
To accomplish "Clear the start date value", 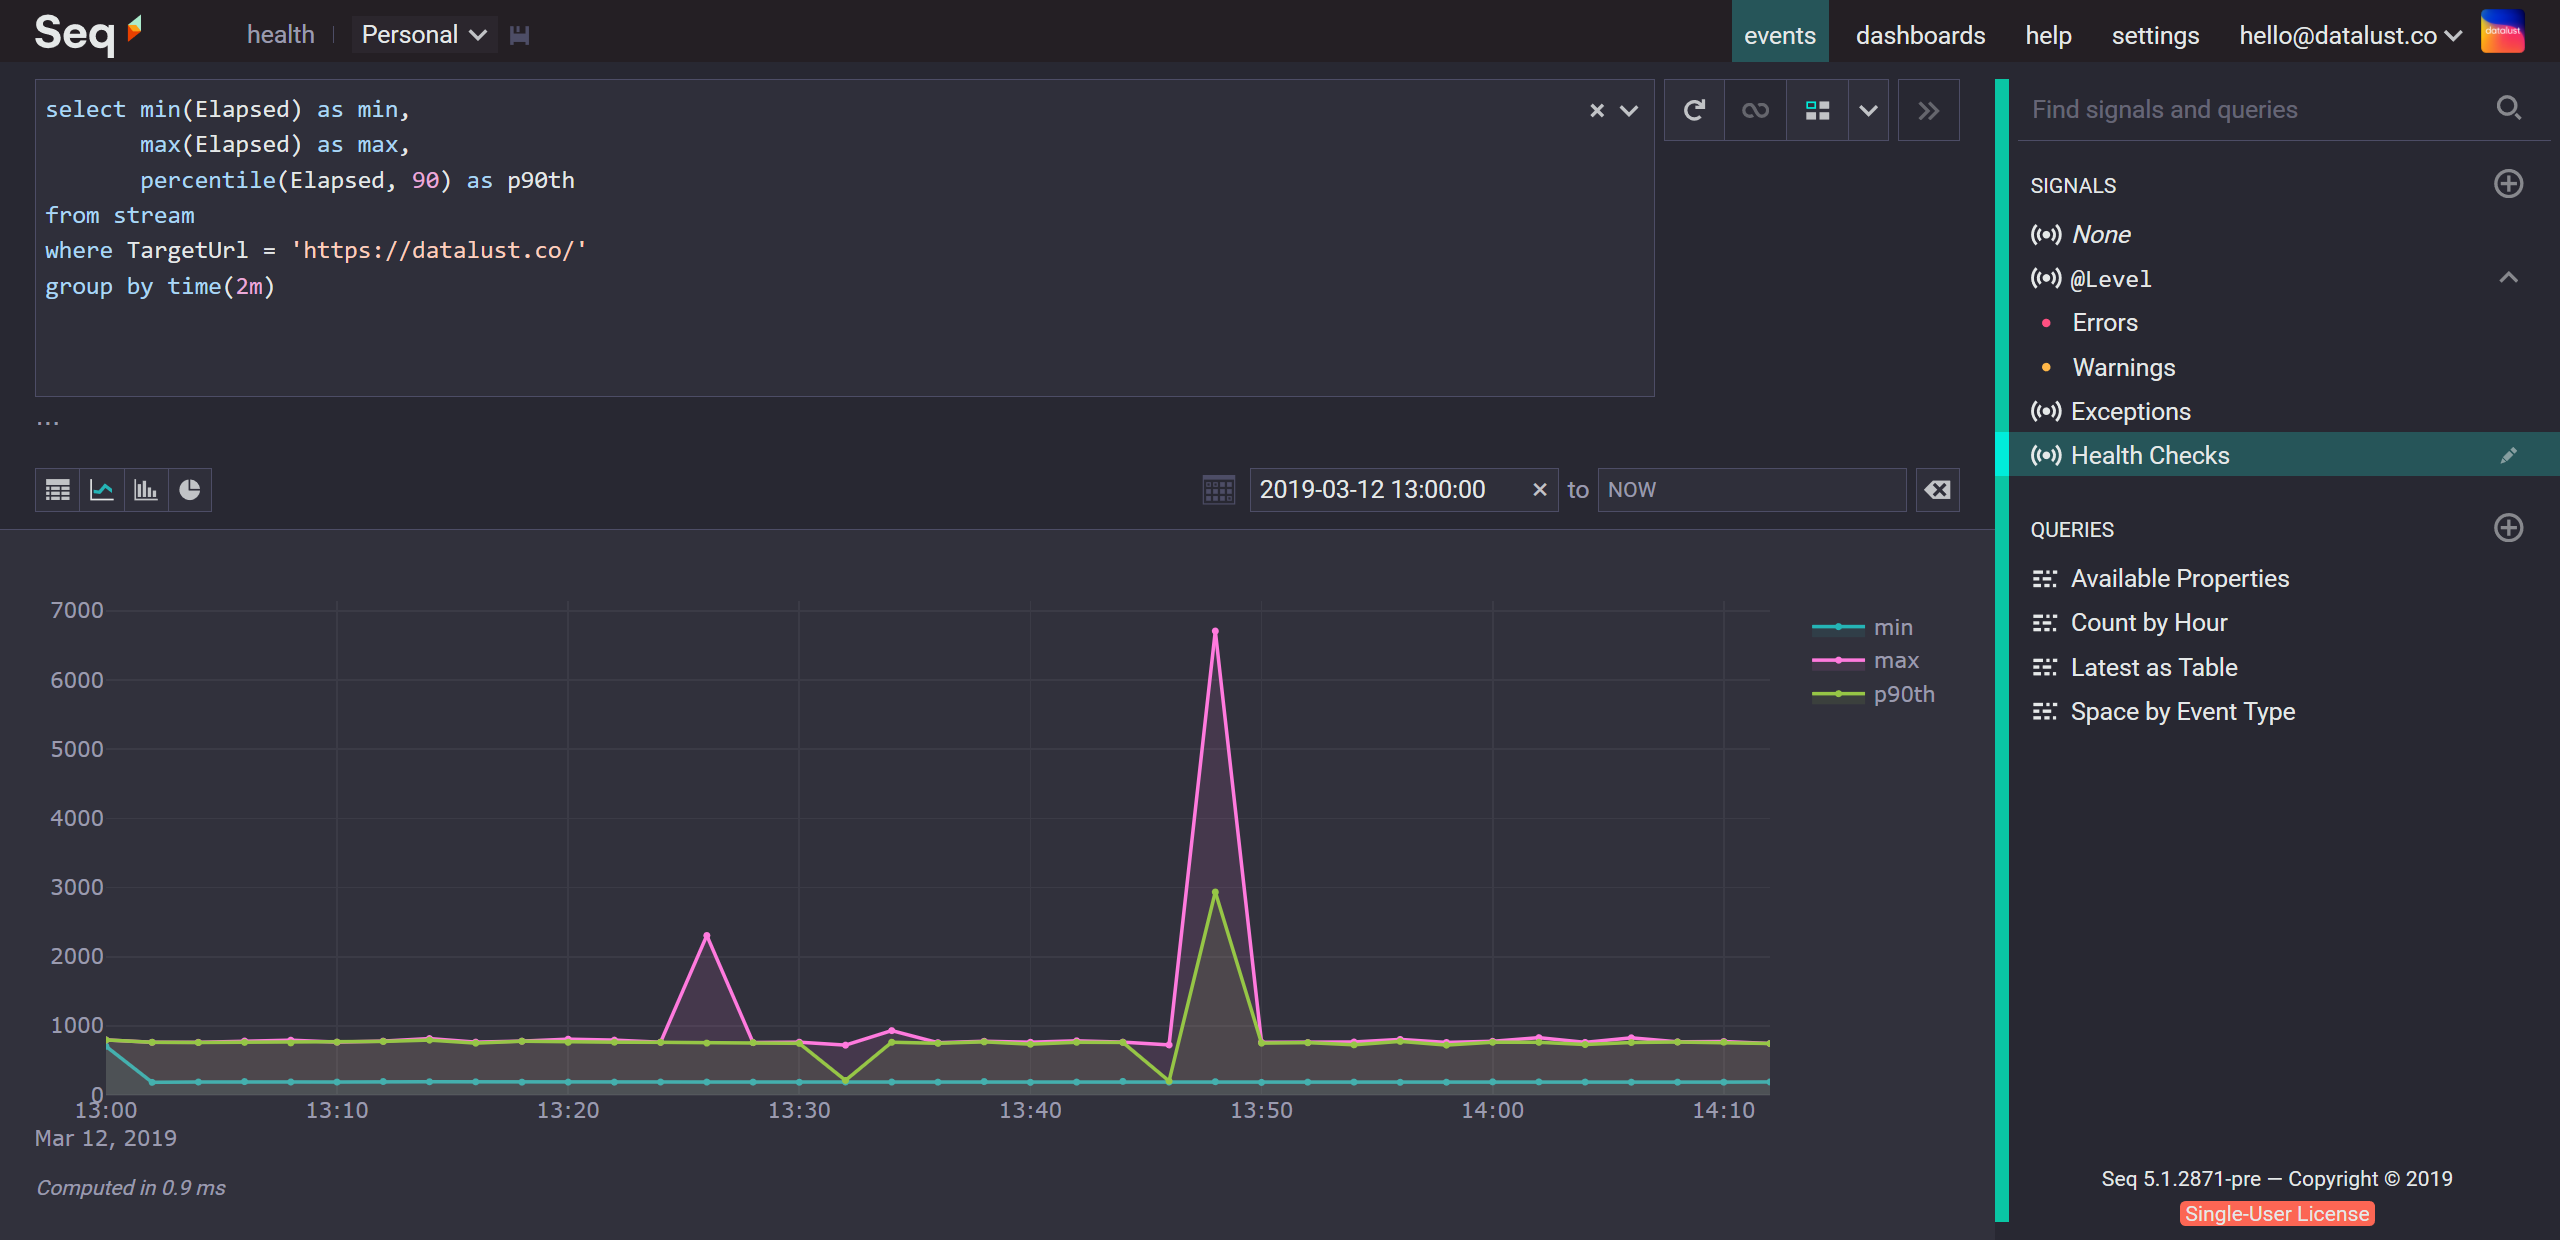I will coord(1539,490).
